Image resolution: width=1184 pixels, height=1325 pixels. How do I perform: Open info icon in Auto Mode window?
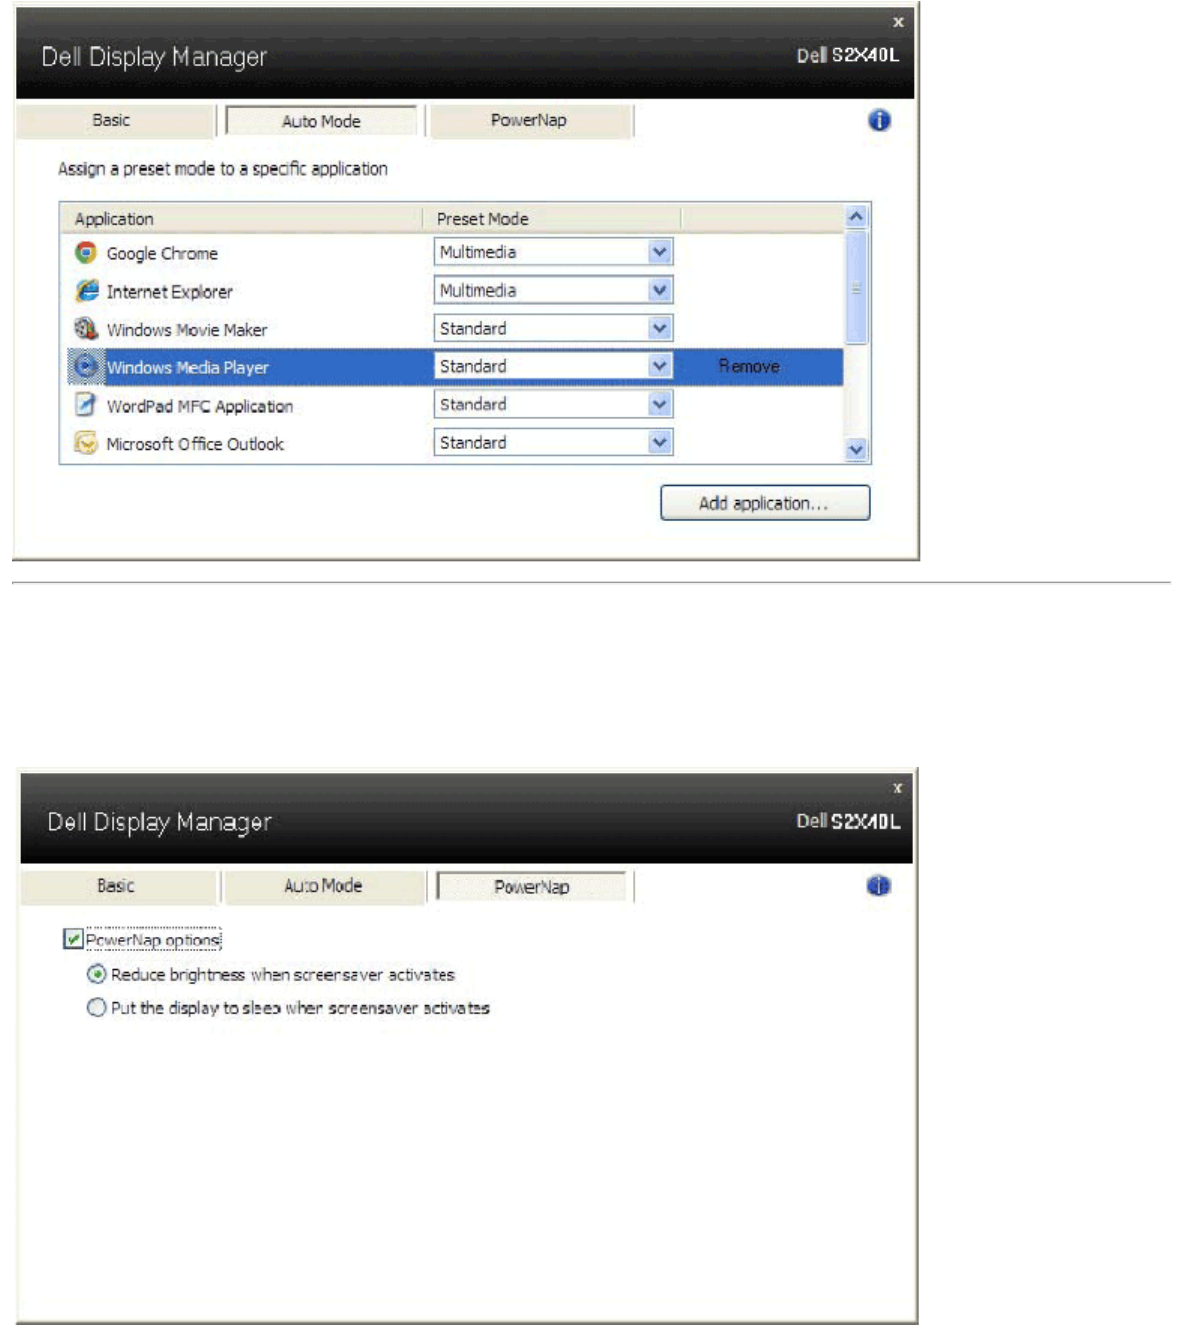point(879,121)
